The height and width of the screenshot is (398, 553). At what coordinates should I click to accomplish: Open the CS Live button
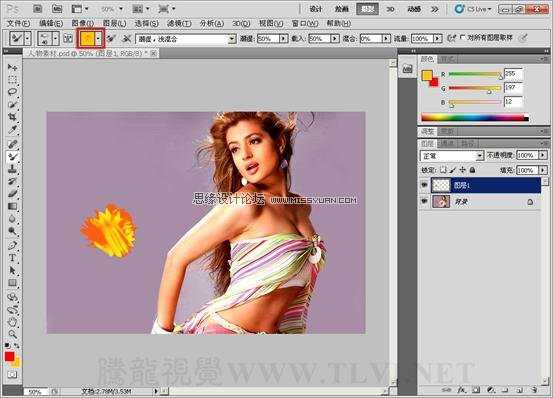pos(473,9)
